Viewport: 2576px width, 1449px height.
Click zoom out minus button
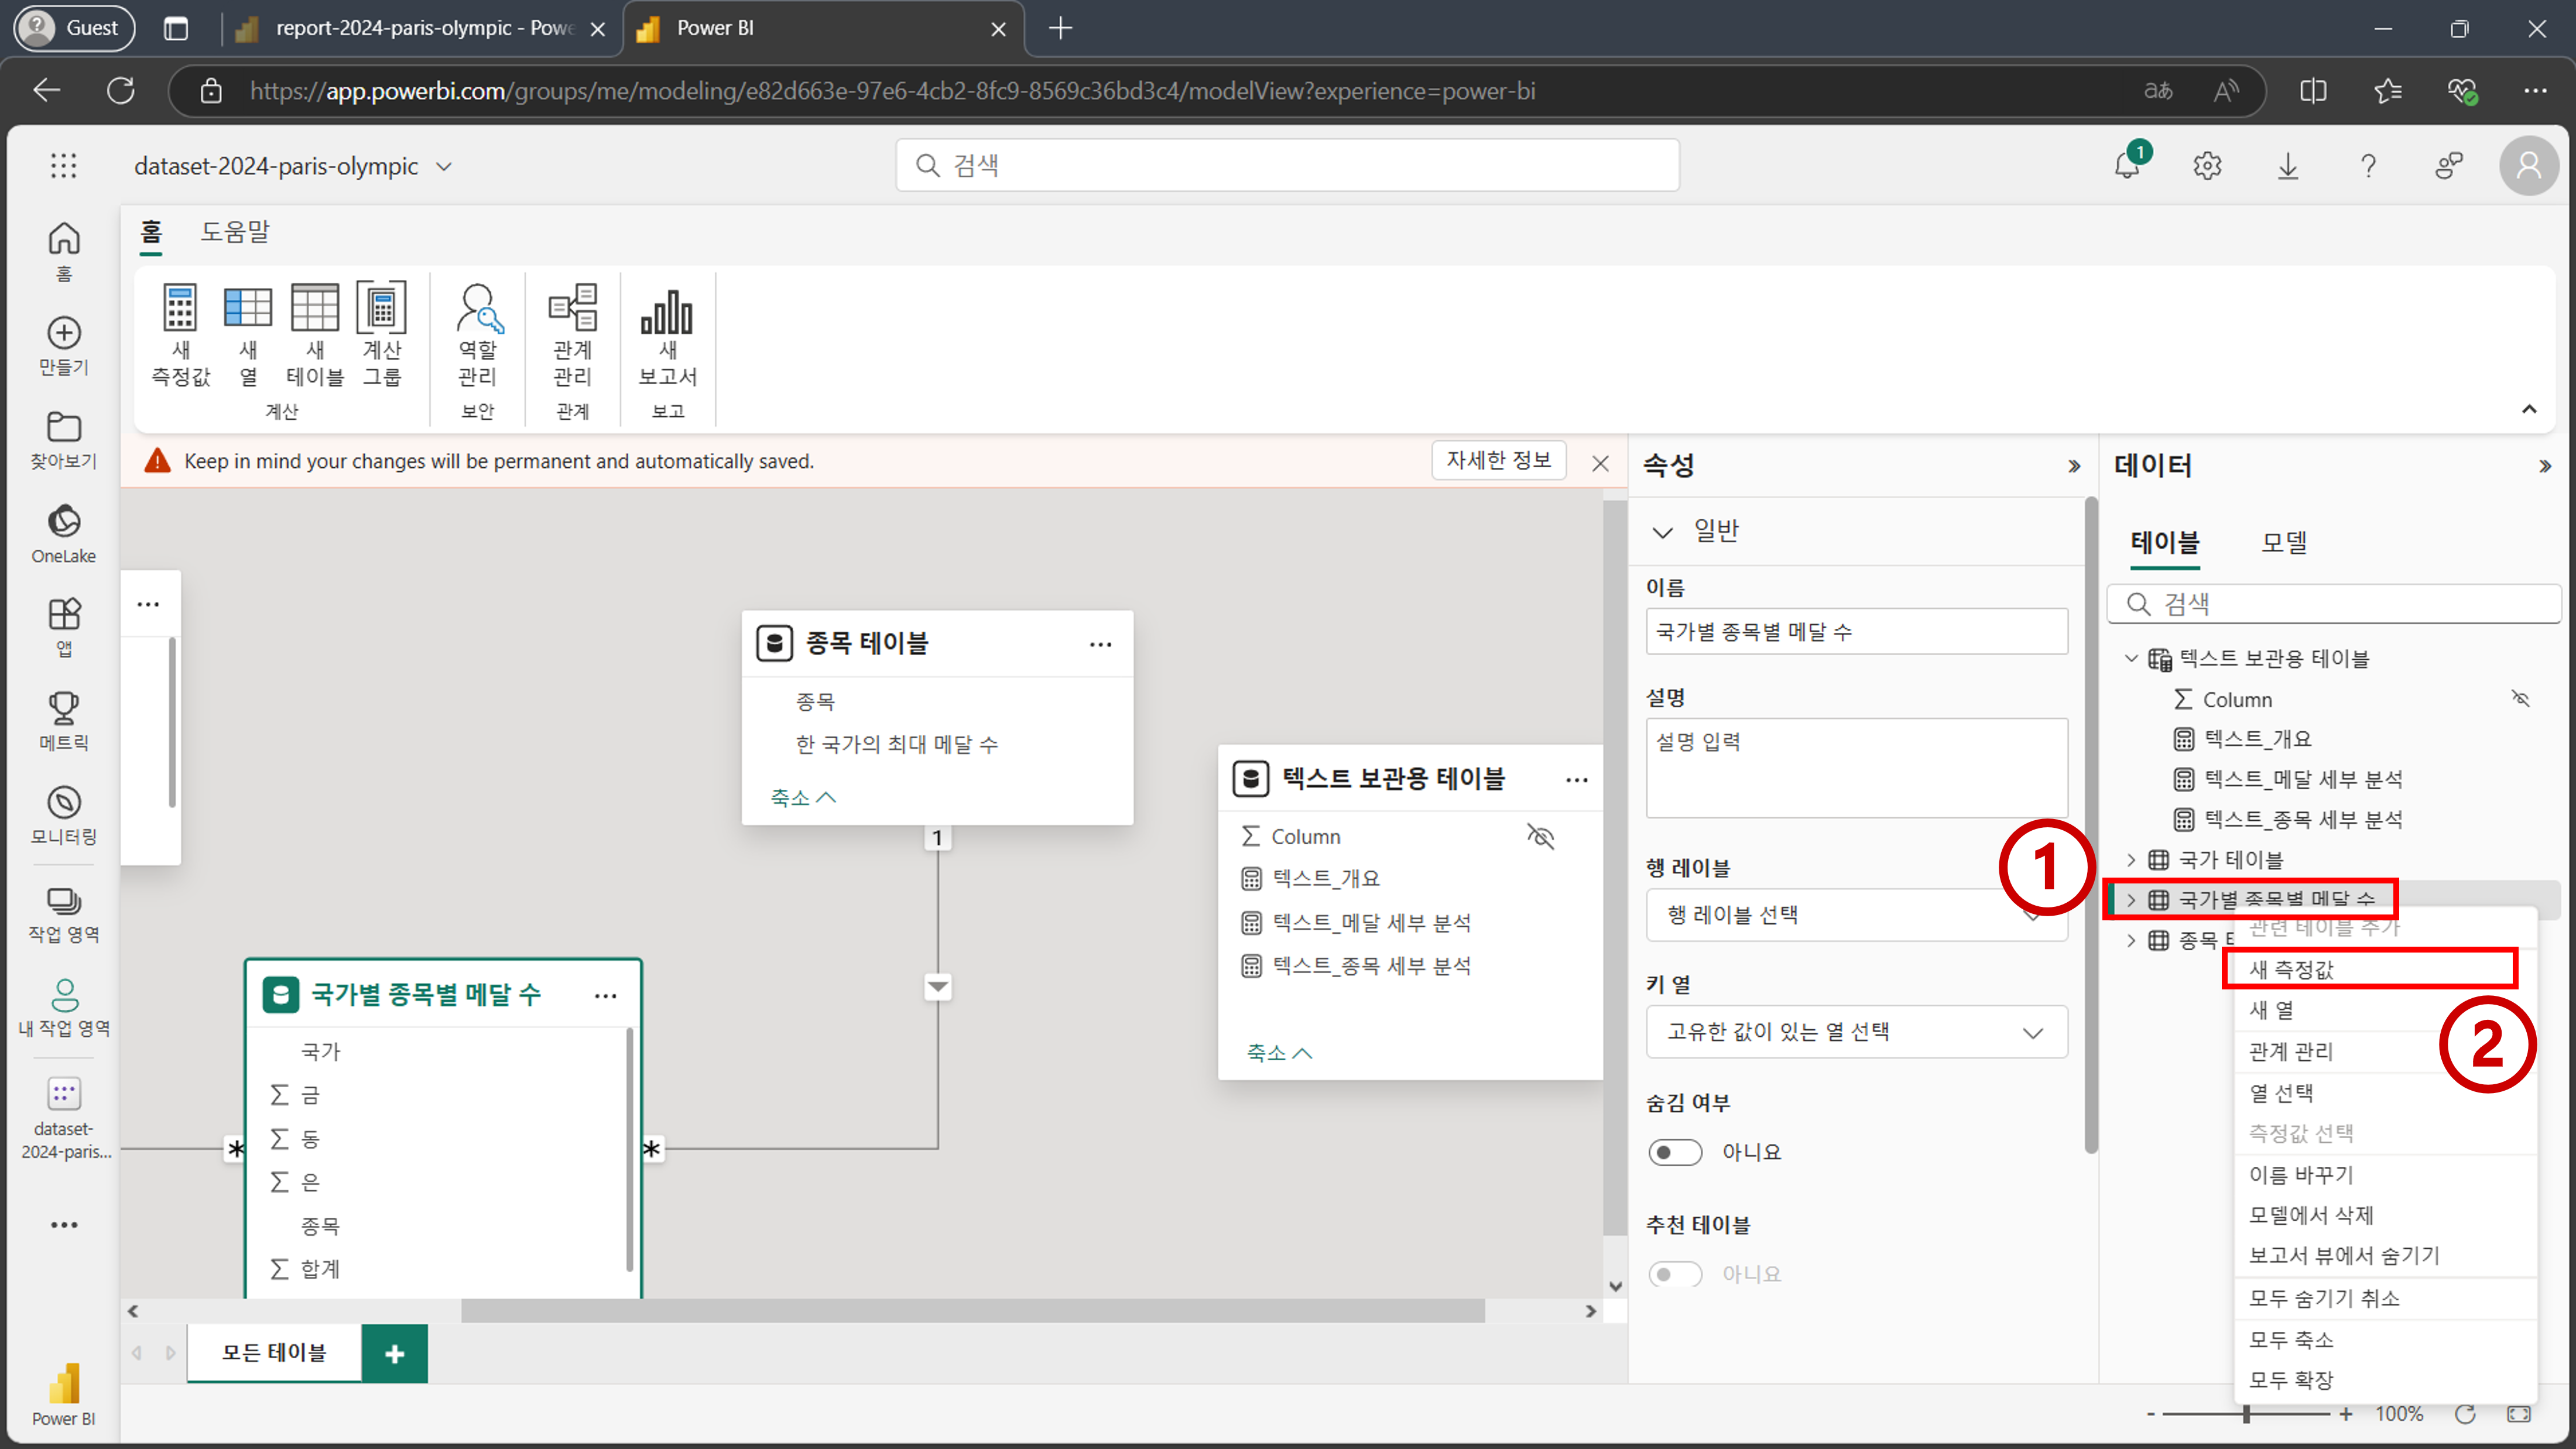2150,1414
